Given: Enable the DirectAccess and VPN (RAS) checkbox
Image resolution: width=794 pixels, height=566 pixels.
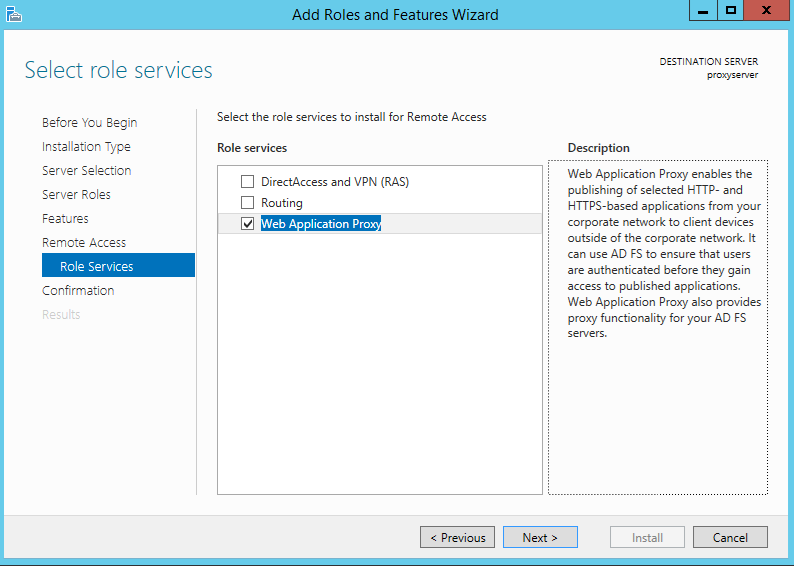Looking at the screenshot, I should pyautogui.click(x=247, y=182).
